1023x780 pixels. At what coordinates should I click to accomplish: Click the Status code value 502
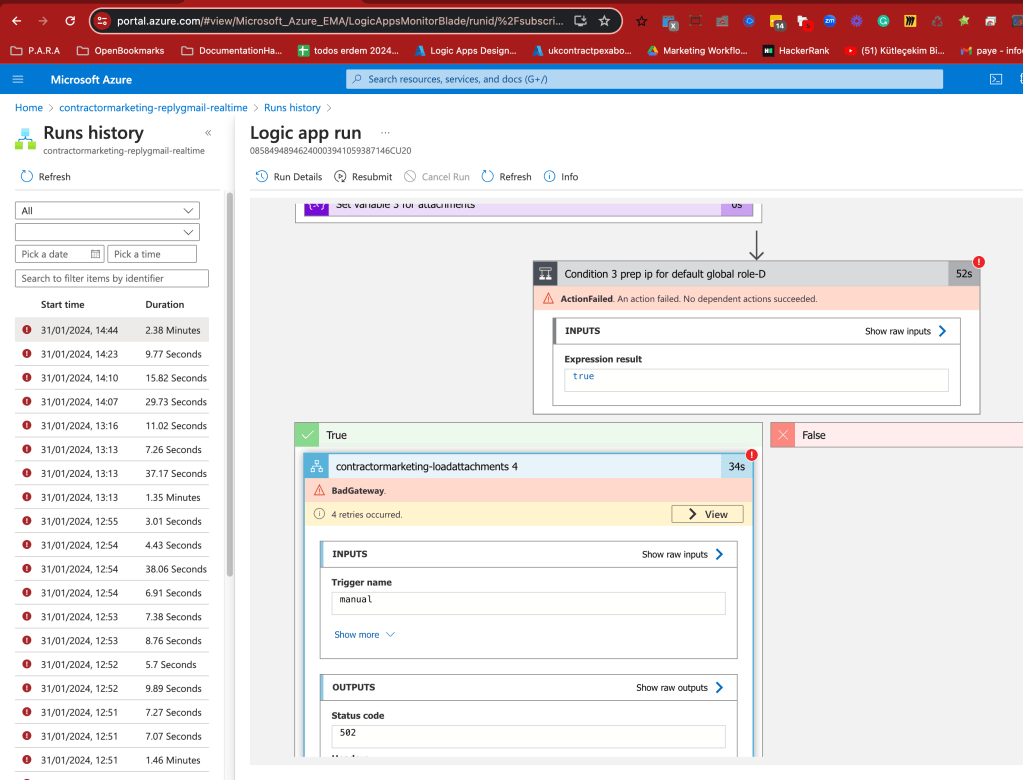click(528, 736)
